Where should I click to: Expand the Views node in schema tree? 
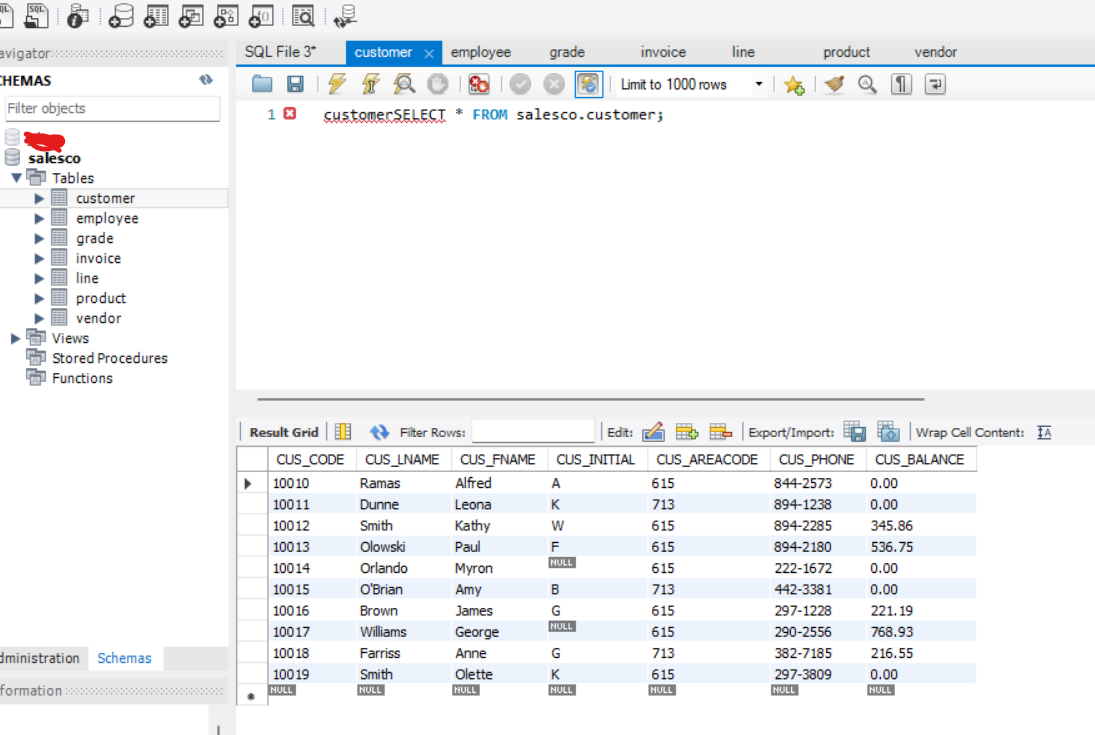[x=16, y=338]
